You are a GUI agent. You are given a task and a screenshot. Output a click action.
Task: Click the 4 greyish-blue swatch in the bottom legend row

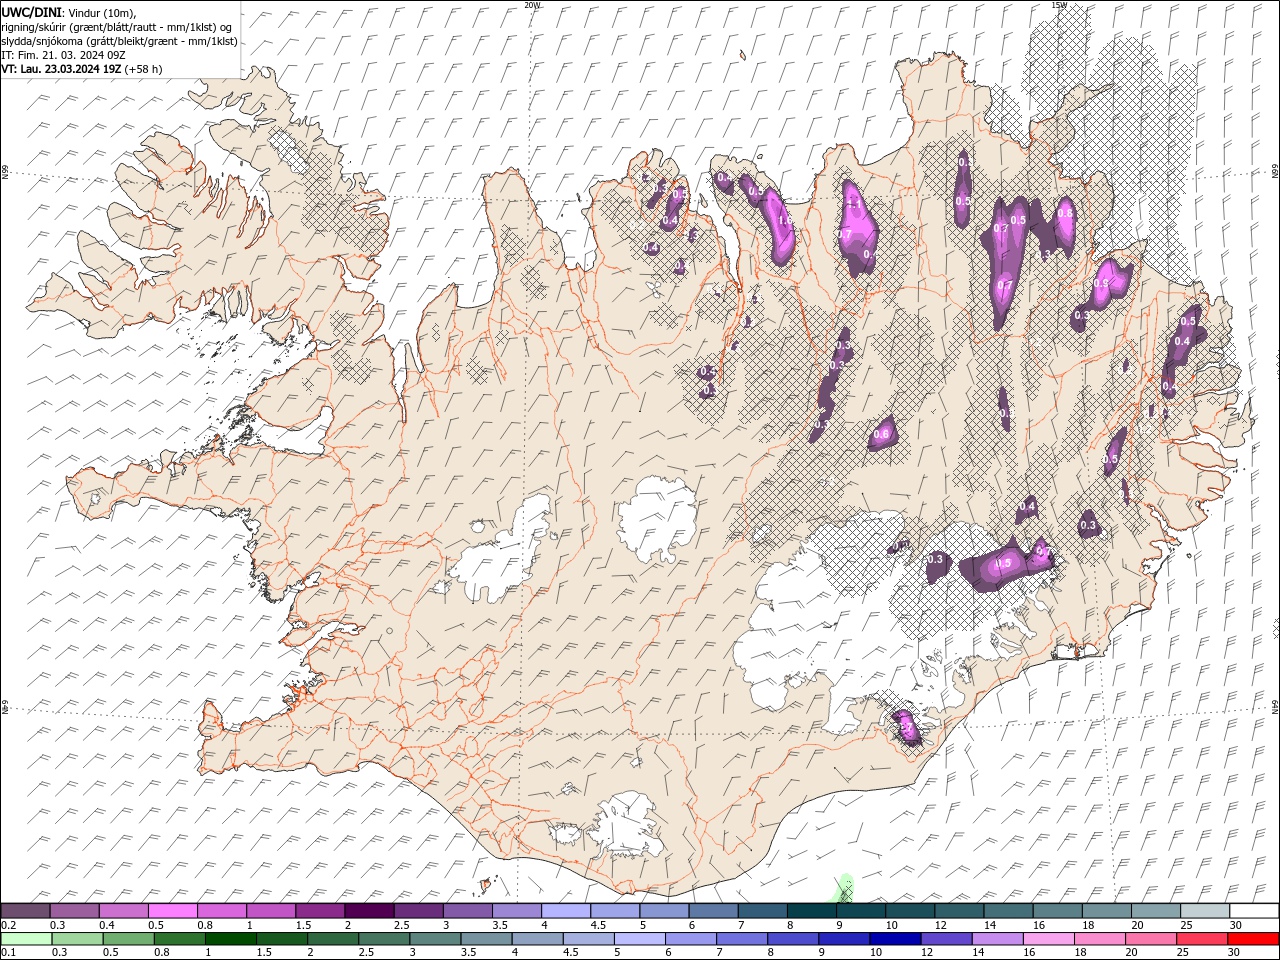click(537, 939)
